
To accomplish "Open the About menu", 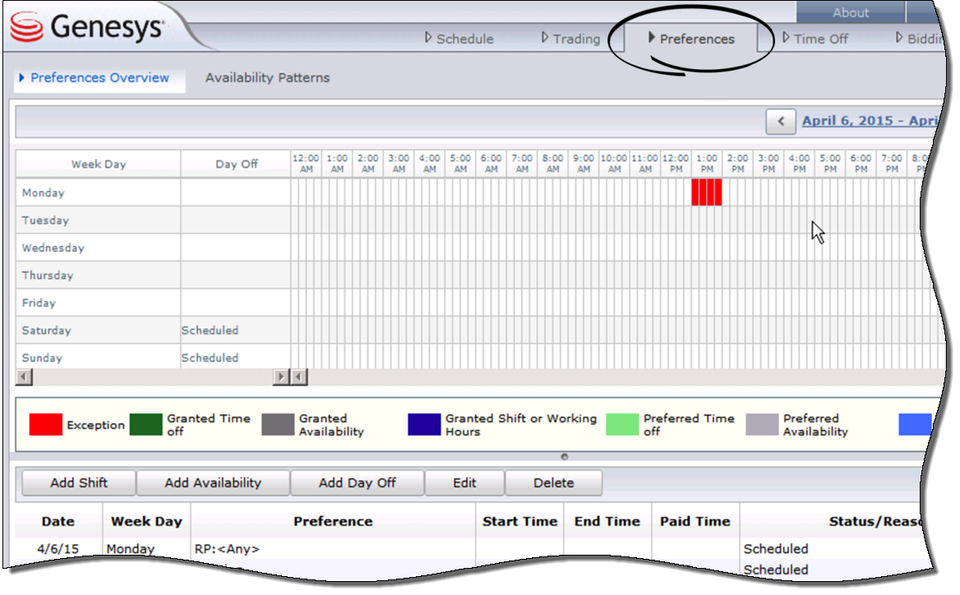I will point(850,12).
